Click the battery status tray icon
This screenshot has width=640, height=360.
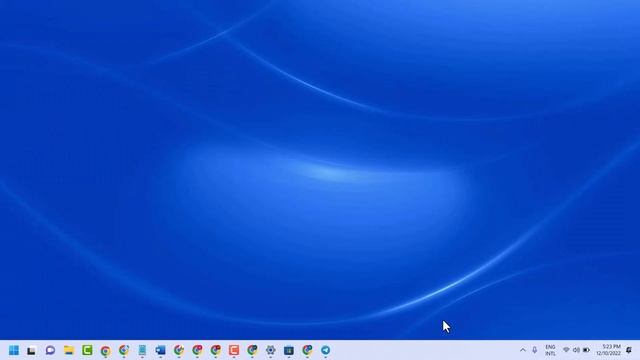(587, 350)
